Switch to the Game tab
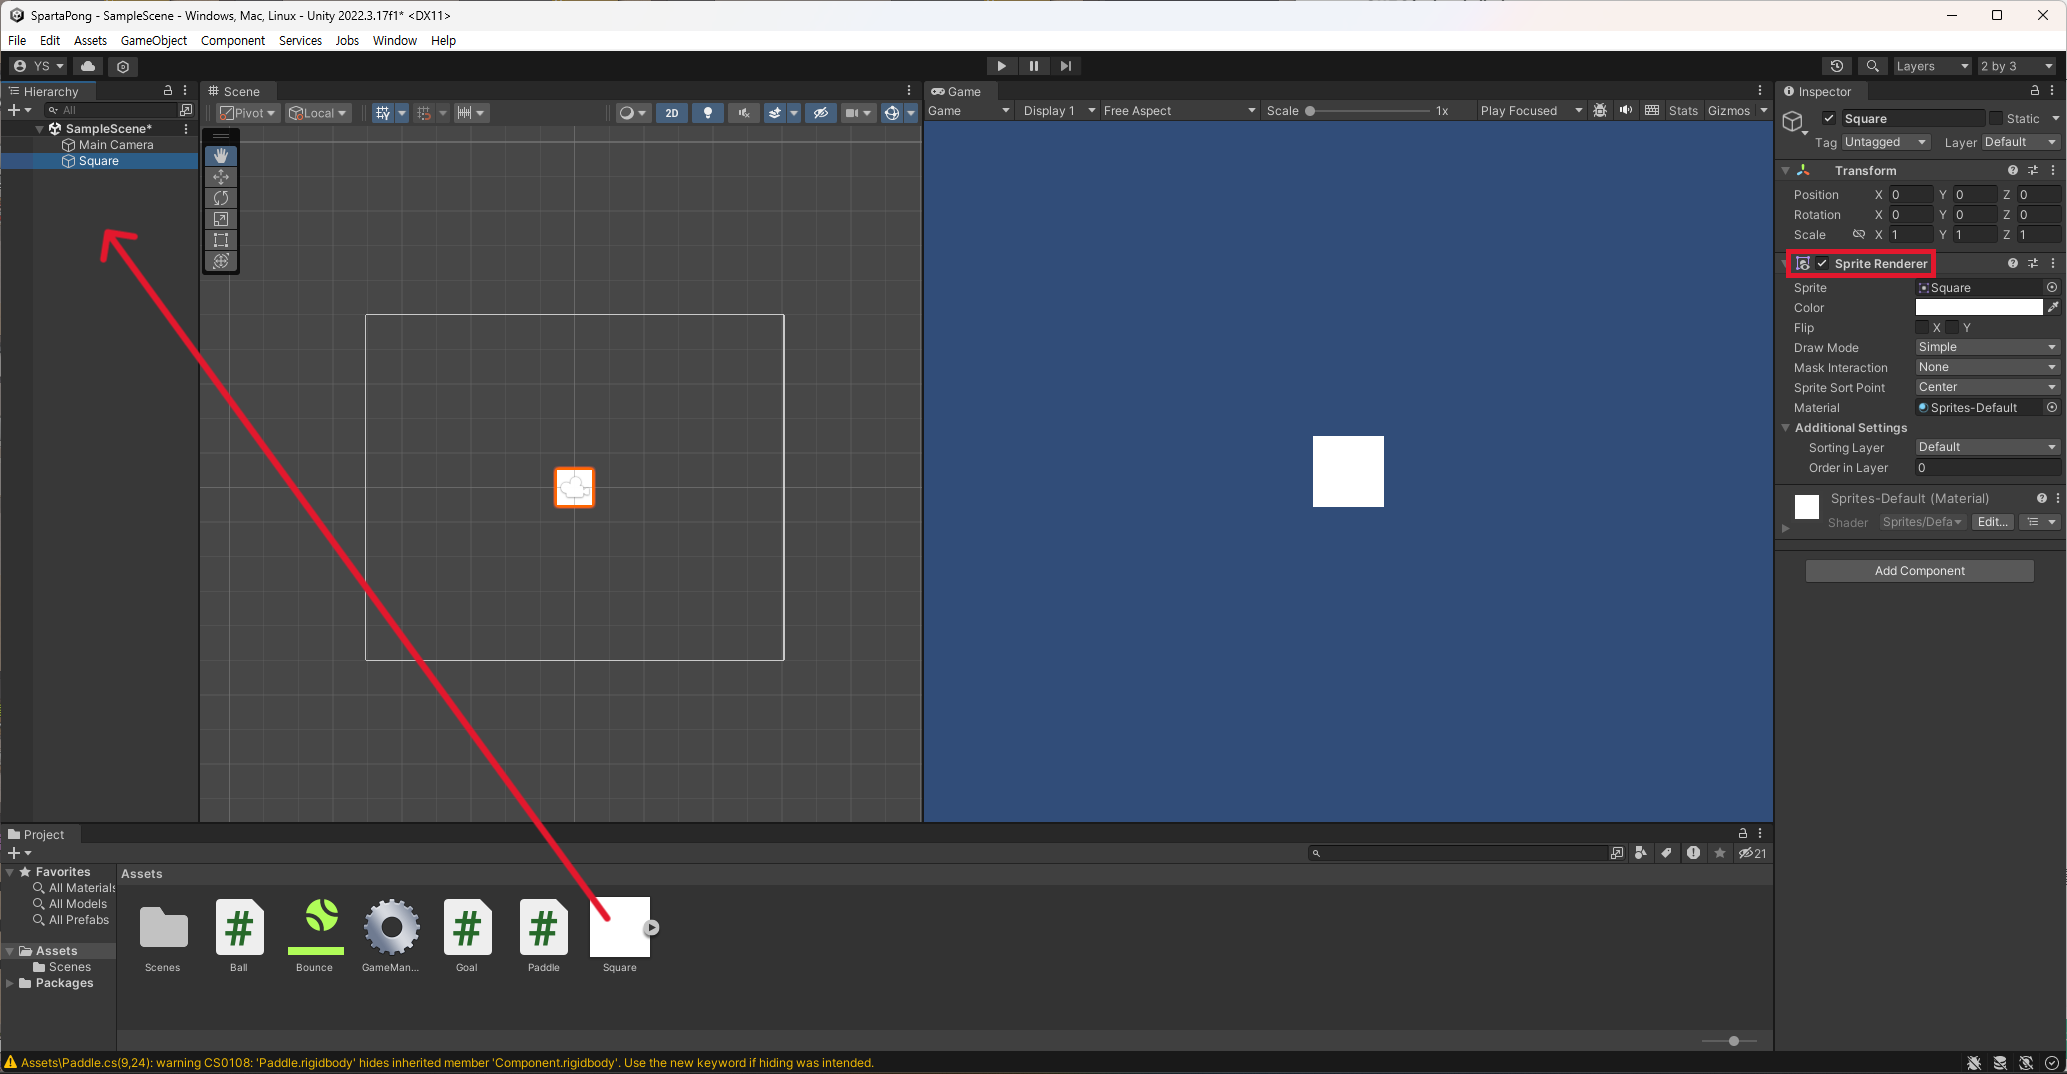This screenshot has height=1074, width=2067. click(x=957, y=91)
